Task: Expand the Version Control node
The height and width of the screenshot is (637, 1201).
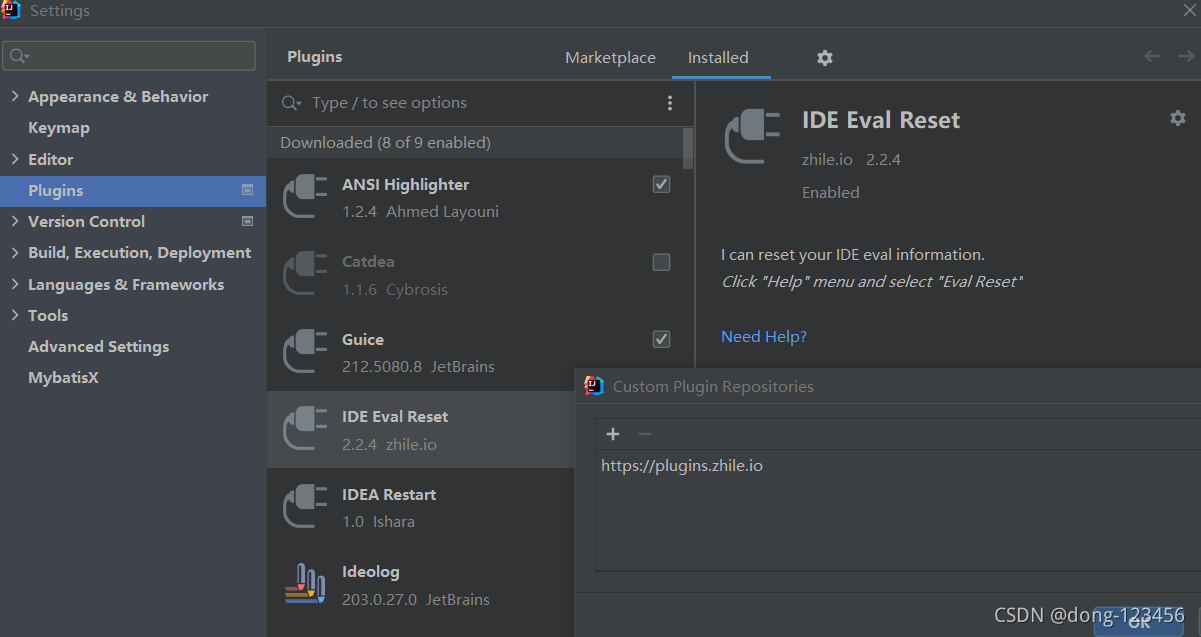Action: [14, 221]
